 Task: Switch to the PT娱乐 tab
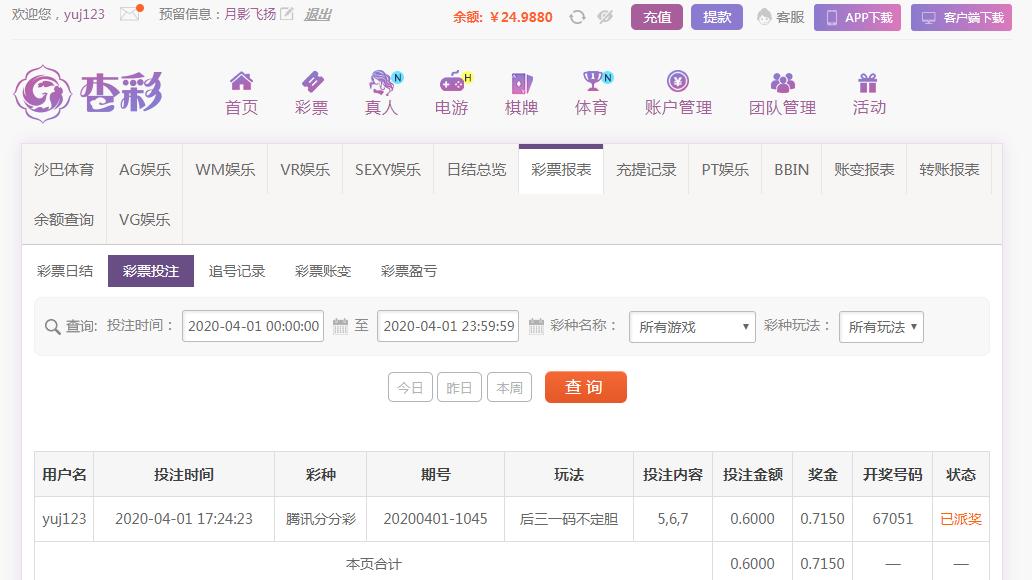pos(725,169)
